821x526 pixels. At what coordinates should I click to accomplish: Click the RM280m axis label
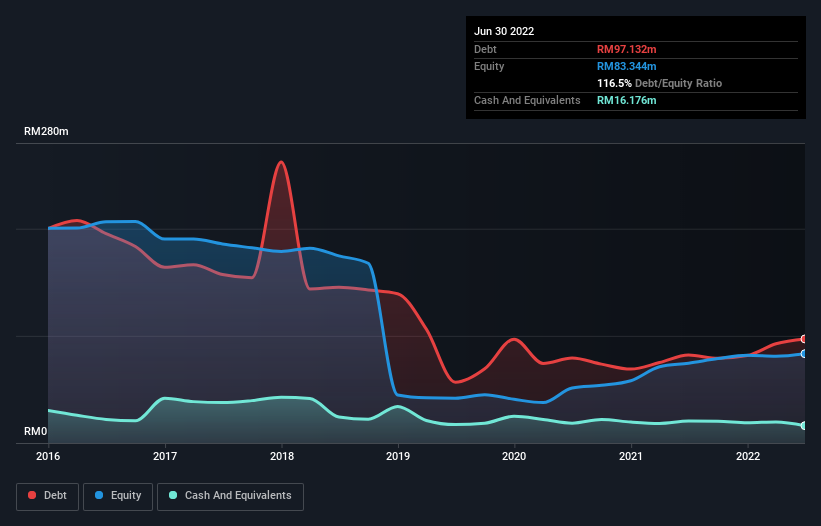[x=46, y=131]
